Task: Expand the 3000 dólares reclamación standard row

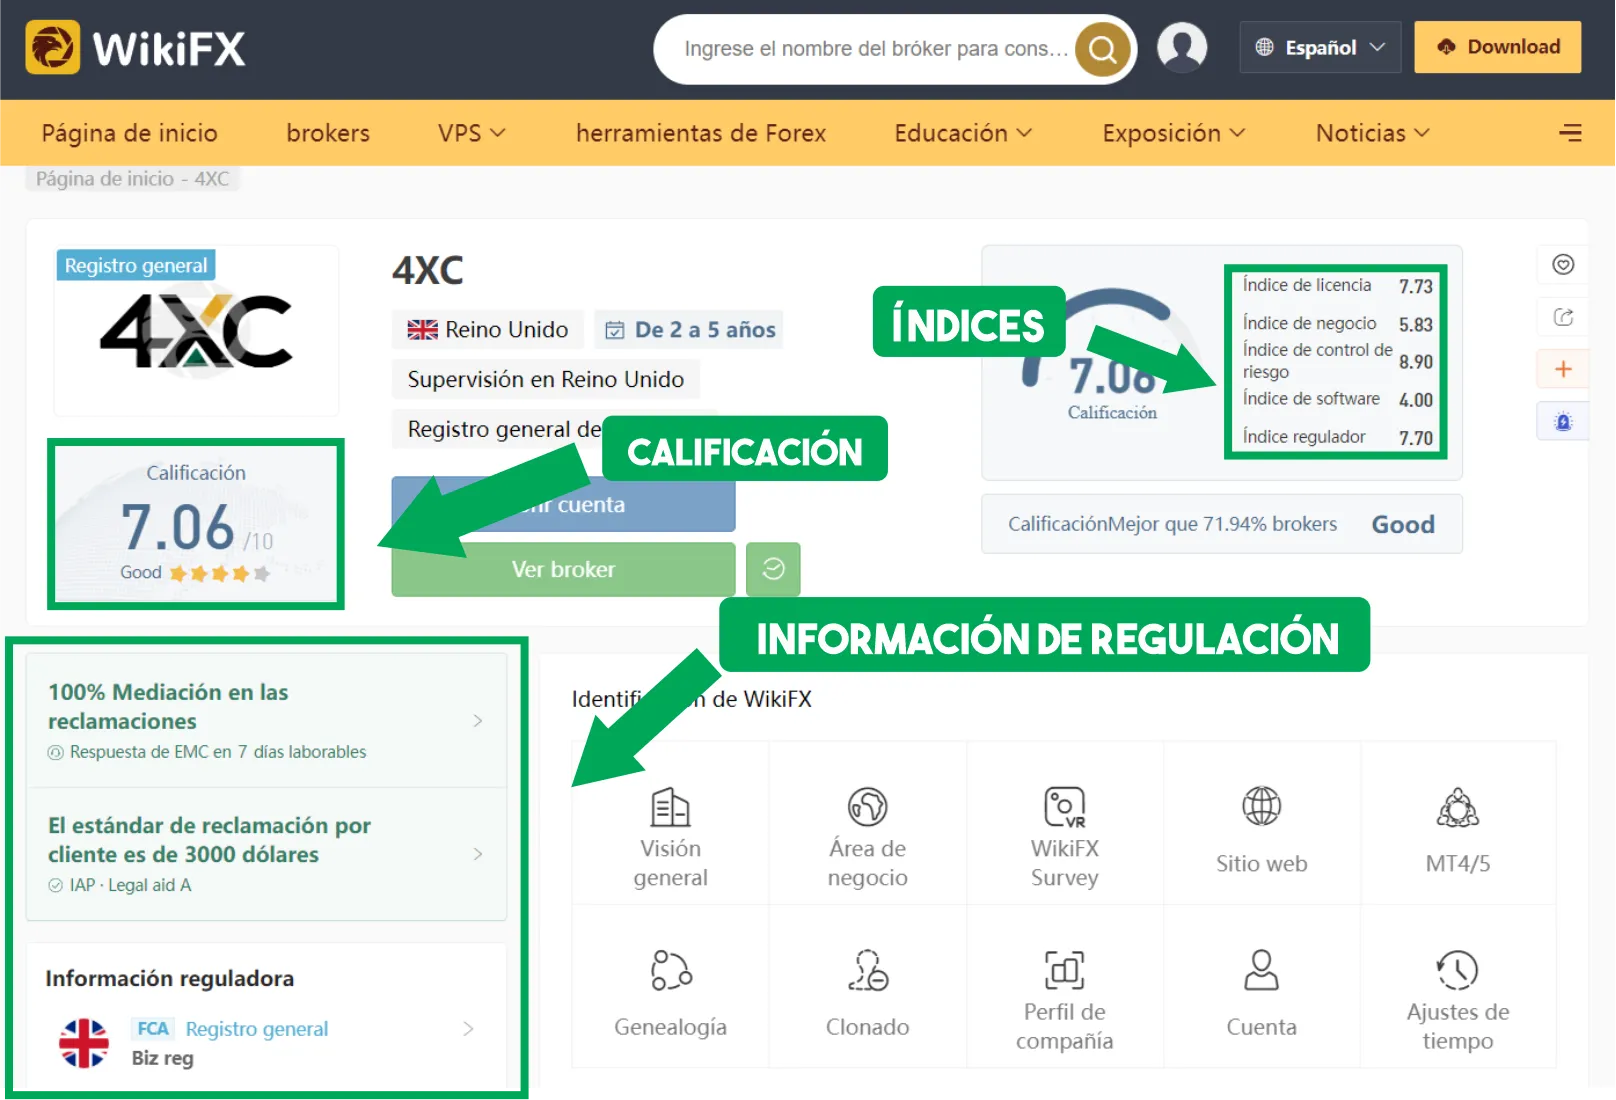Action: [x=266, y=854]
